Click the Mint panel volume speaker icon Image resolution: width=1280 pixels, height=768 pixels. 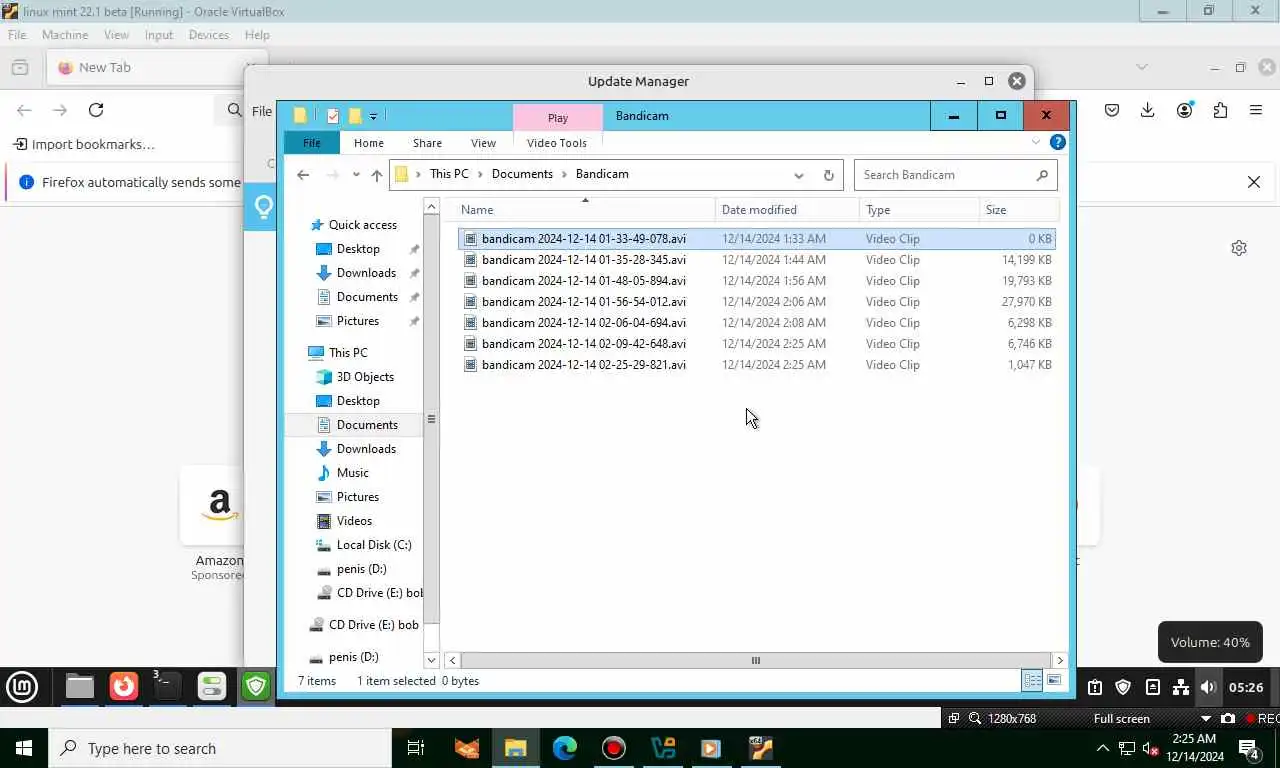pos(1208,687)
